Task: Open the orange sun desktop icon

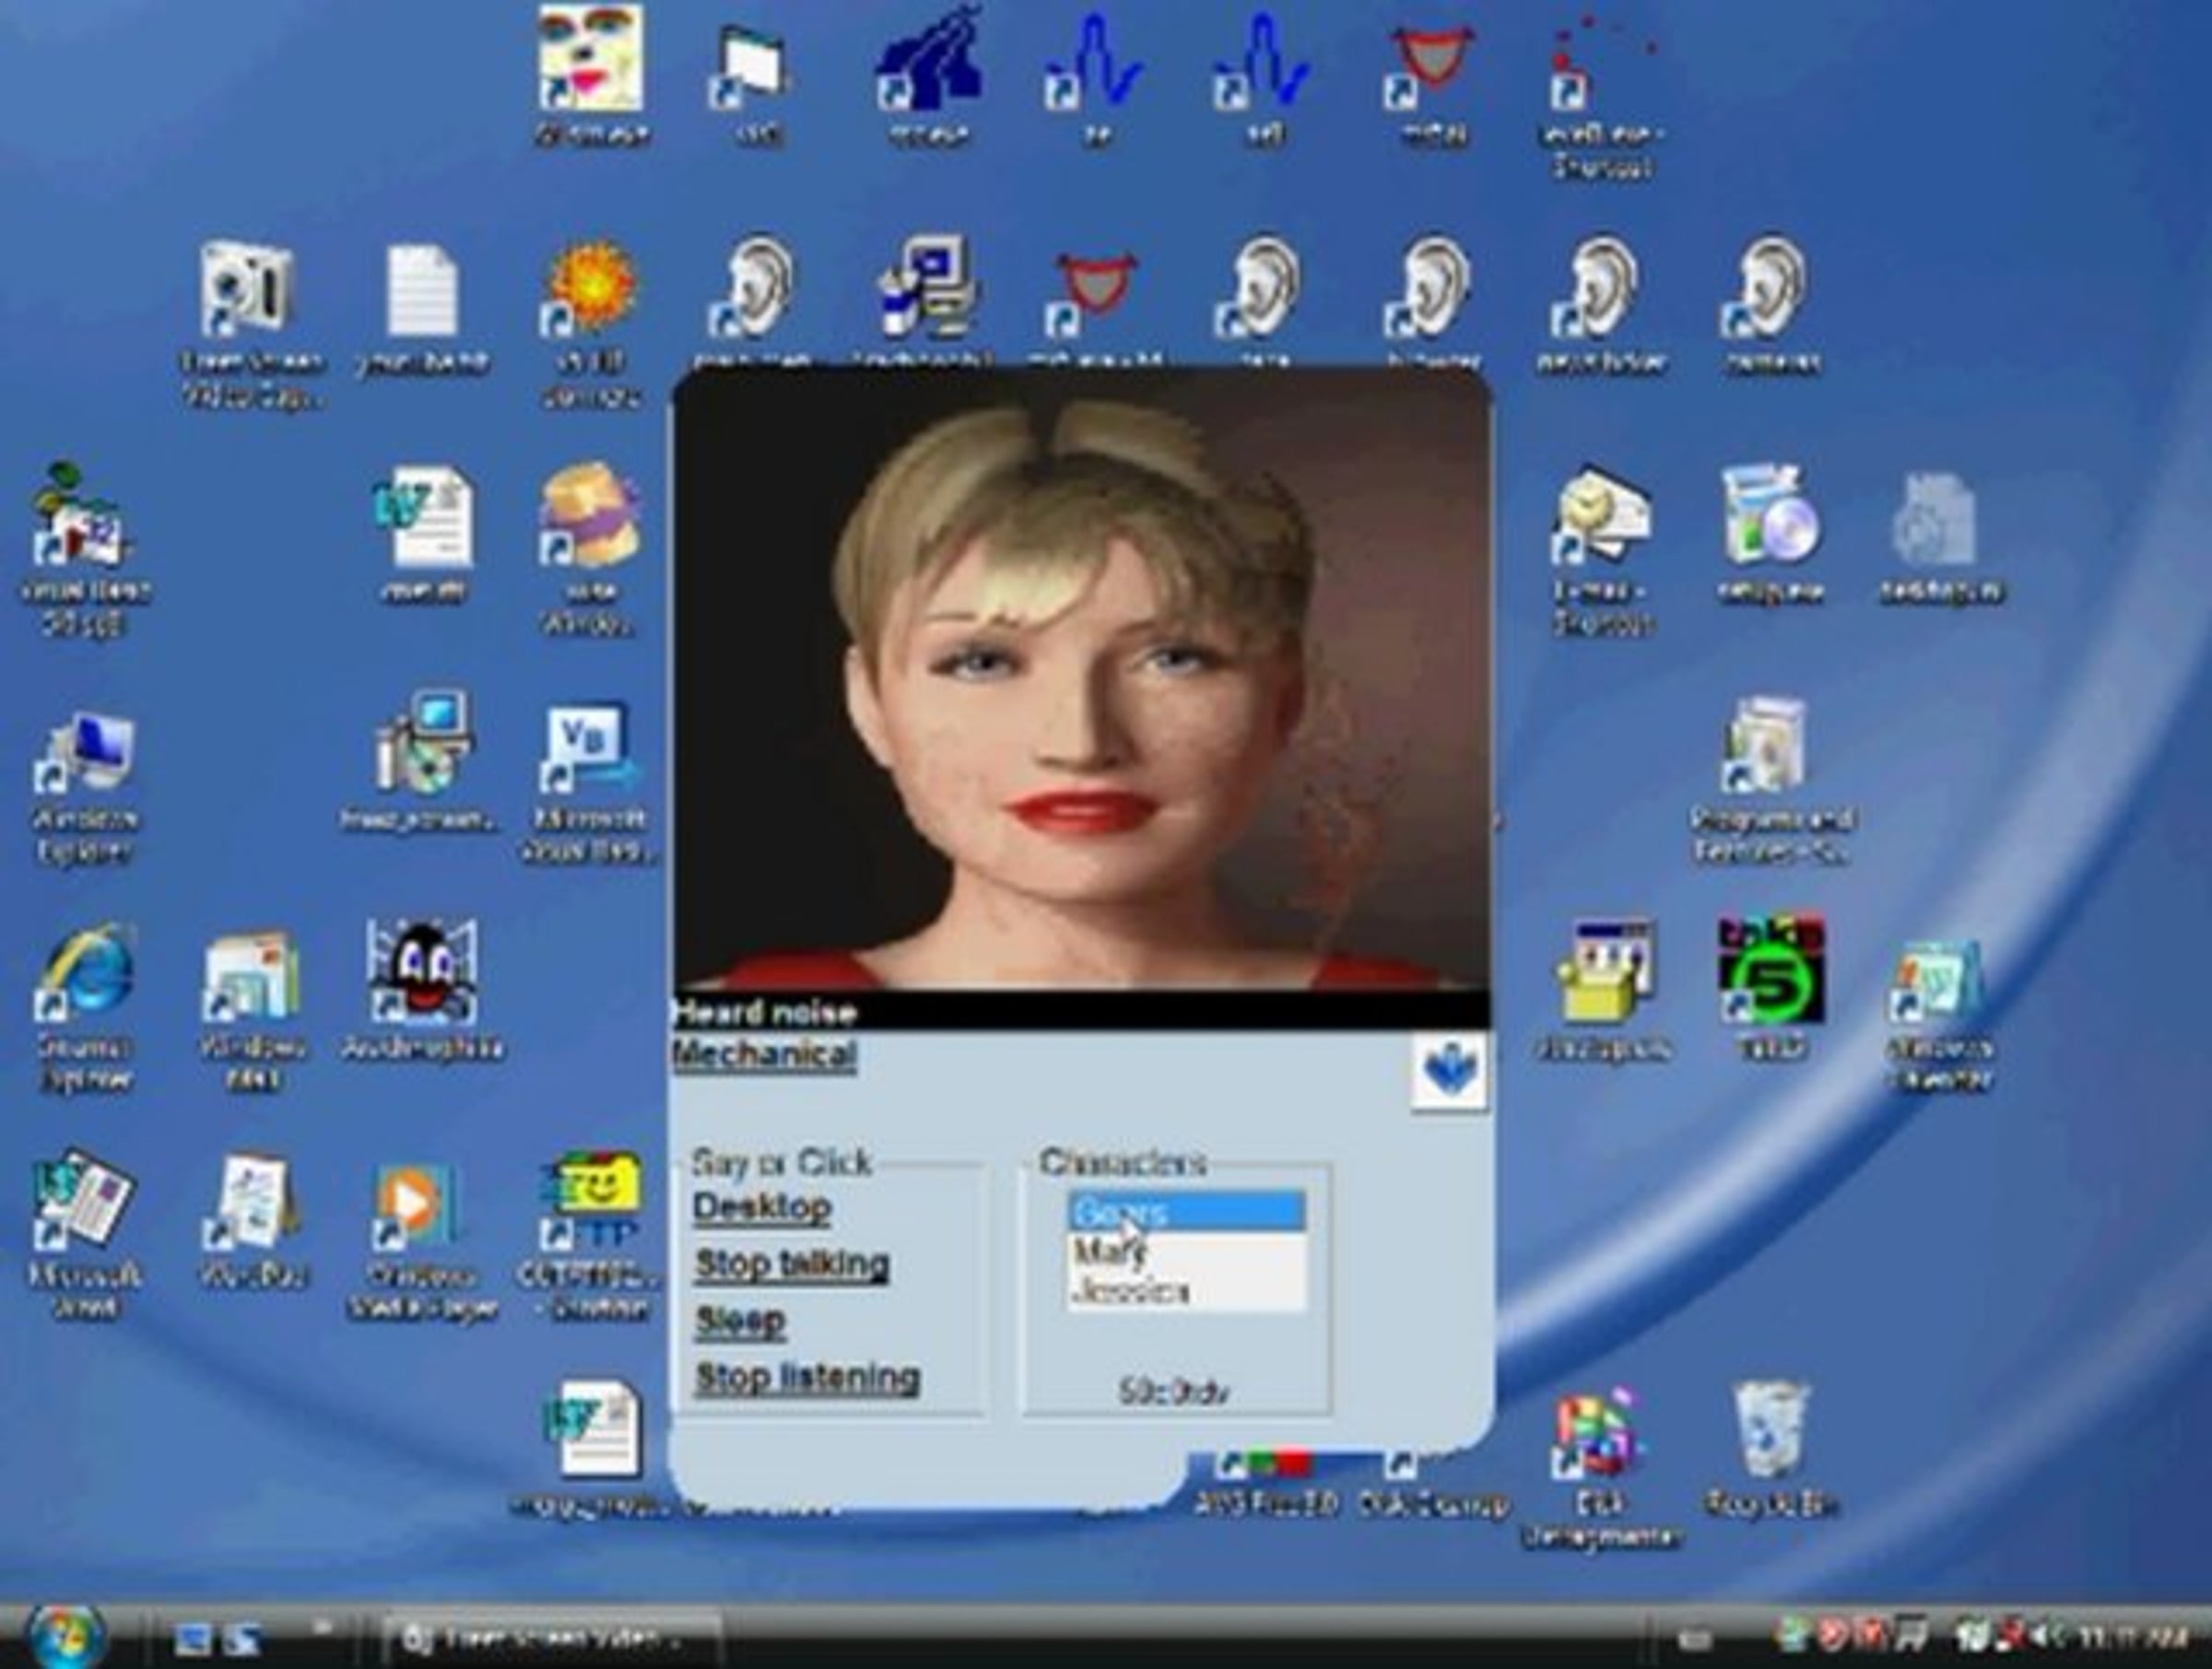Action: [590, 320]
